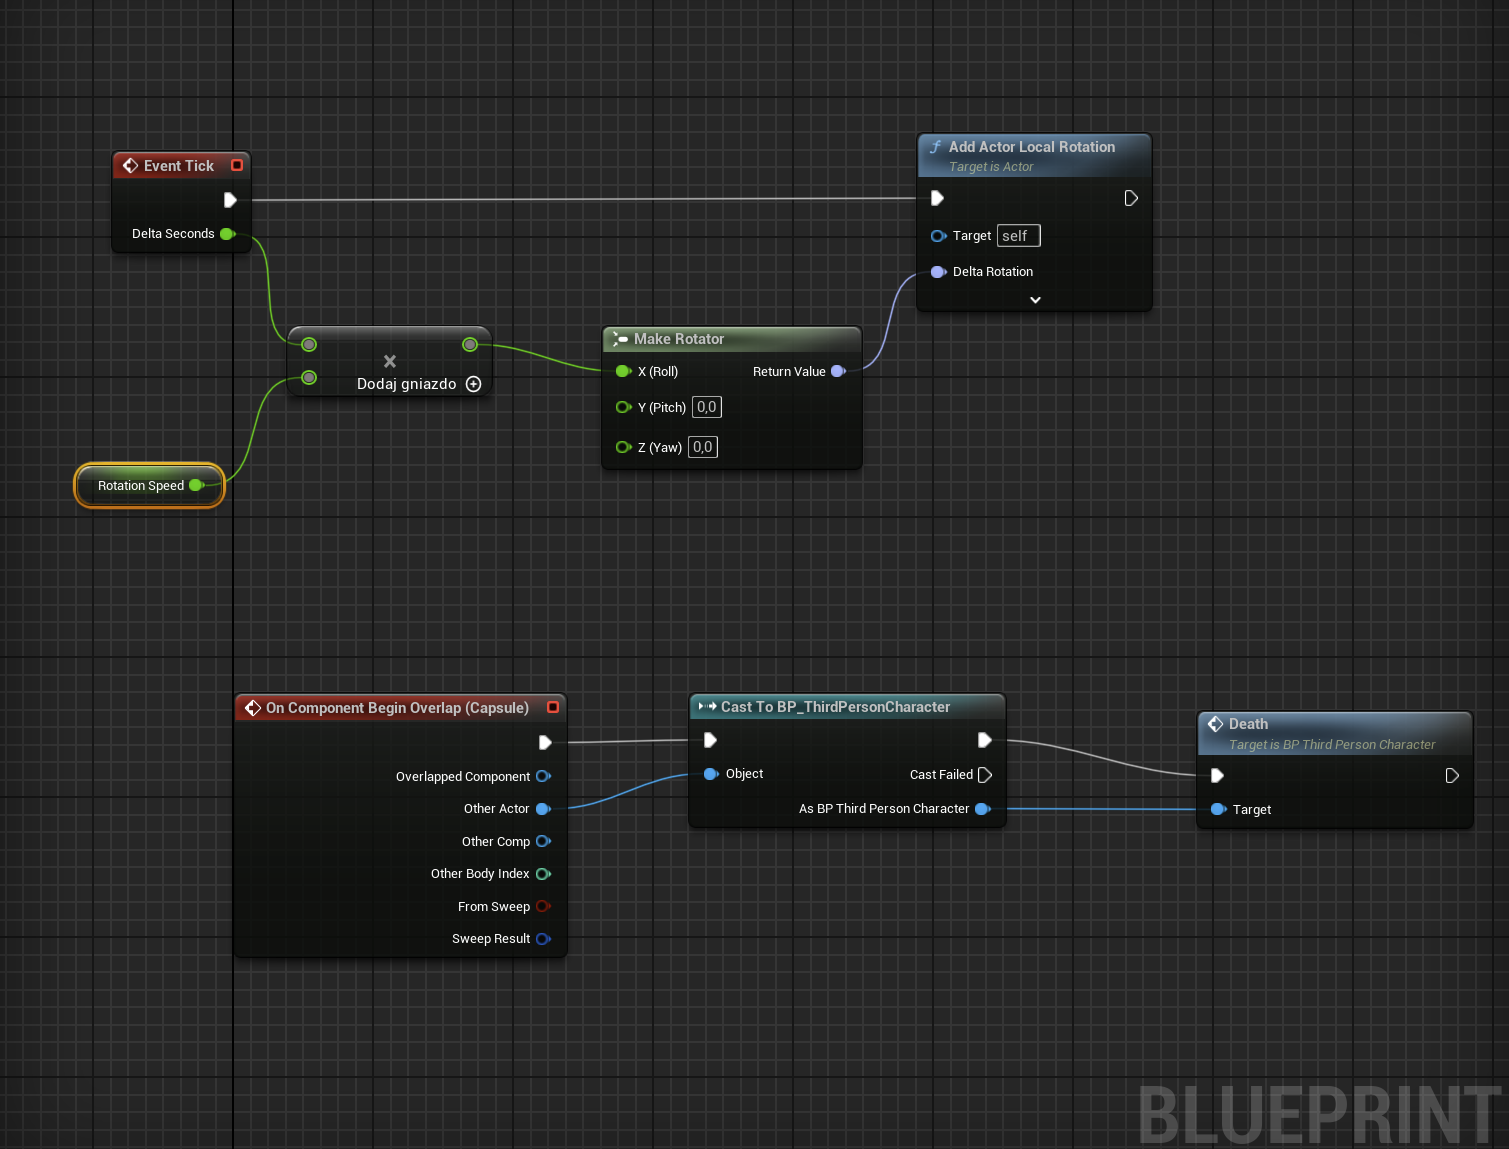The height and width of the screenshot is (1149, 1509).
Task: Select the Event Tick node title
Action: [179, 166]
